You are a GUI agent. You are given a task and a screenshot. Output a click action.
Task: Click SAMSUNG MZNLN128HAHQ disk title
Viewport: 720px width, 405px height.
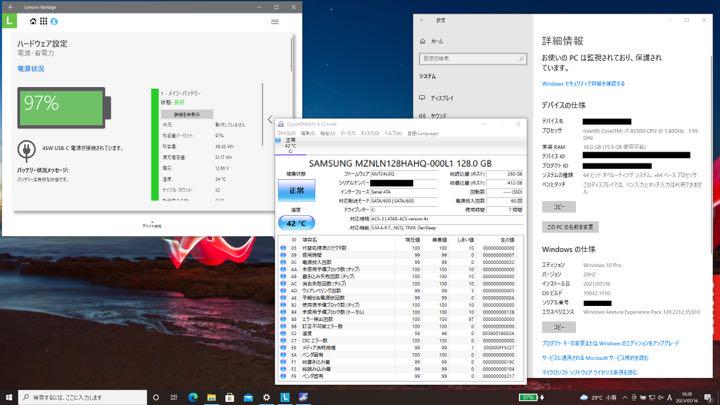point(400,163)
